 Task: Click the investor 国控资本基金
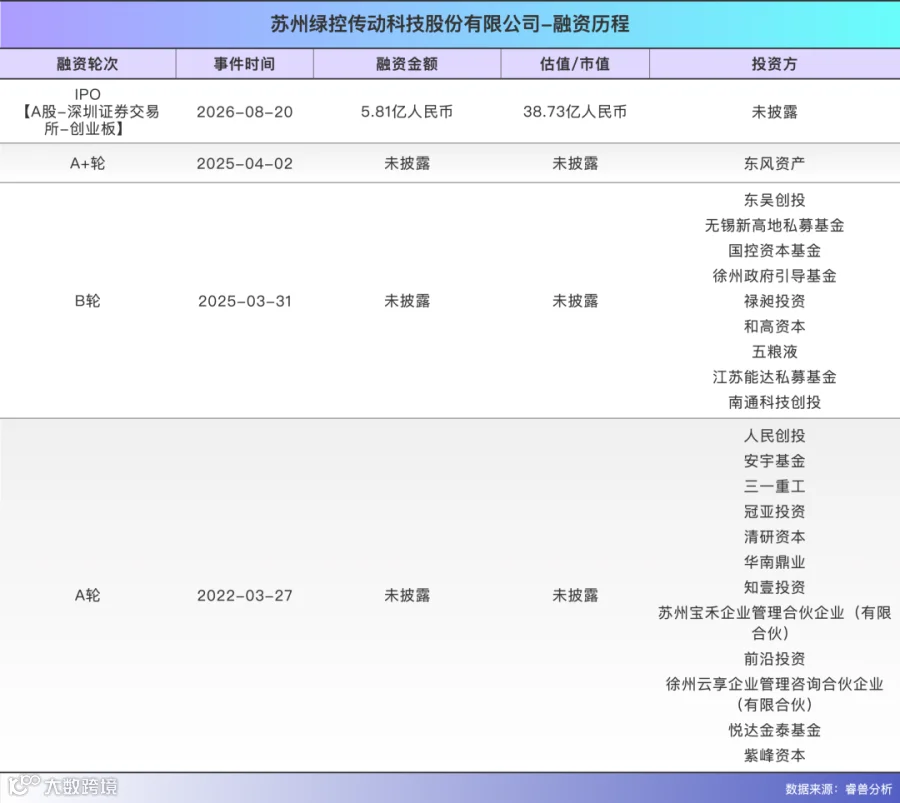click(774, 250)
